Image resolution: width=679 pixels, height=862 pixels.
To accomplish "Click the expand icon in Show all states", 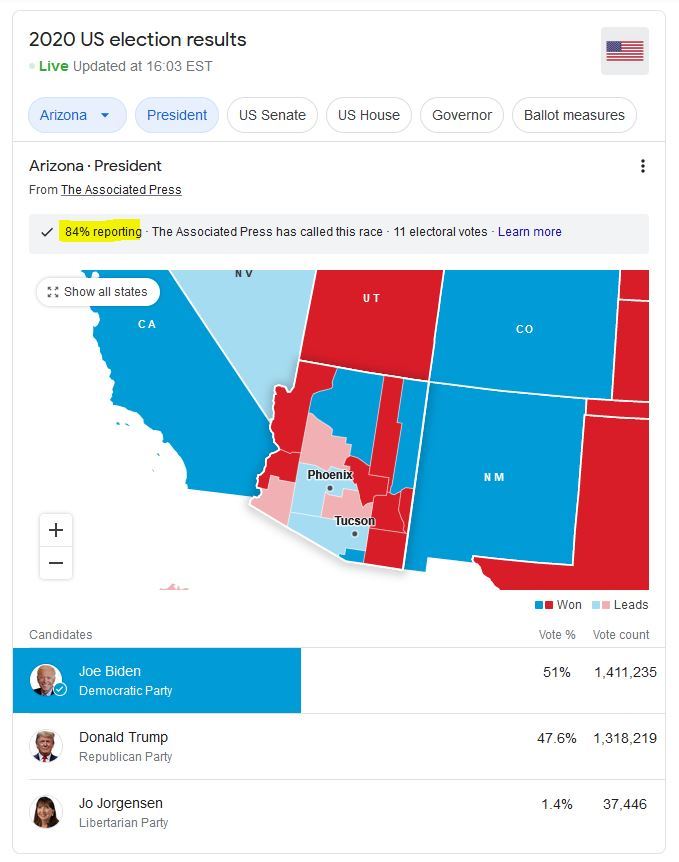I will (x=54, y=292).
